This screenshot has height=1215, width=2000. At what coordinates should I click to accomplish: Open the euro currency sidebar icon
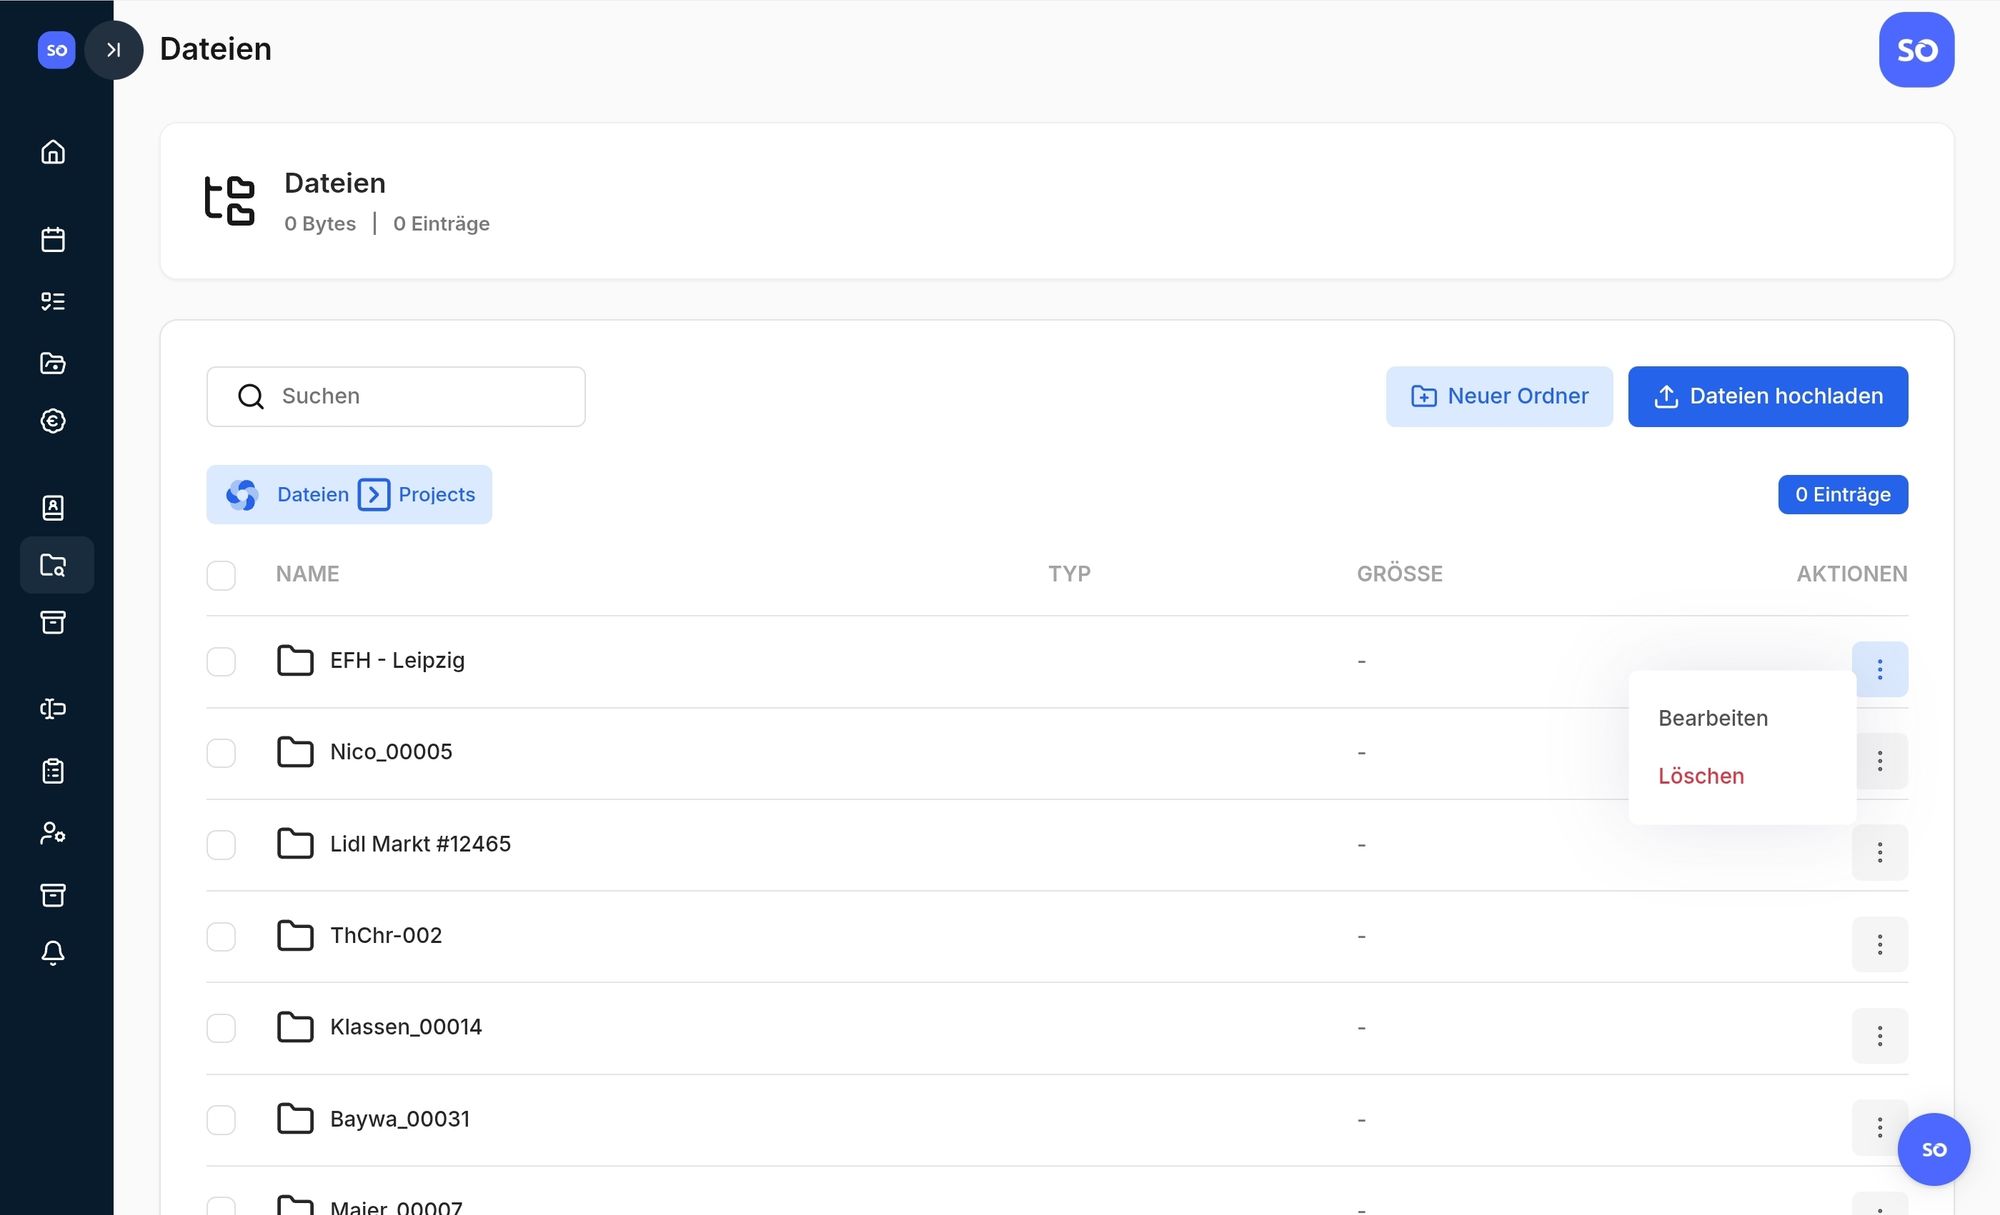click(x=53, y=421)
